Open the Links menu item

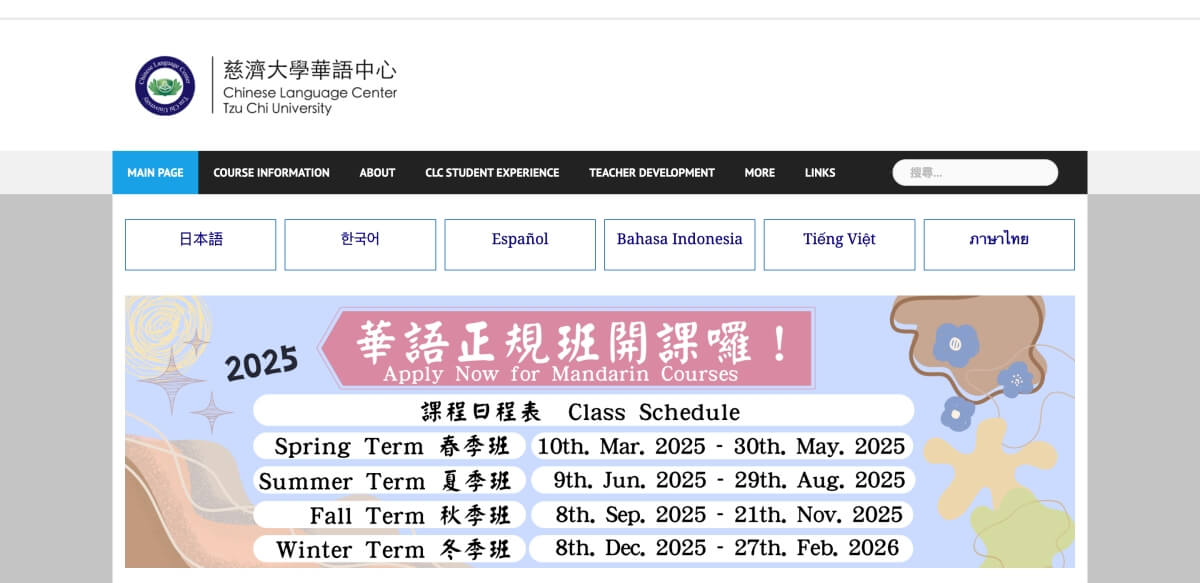tap(819, 173)
